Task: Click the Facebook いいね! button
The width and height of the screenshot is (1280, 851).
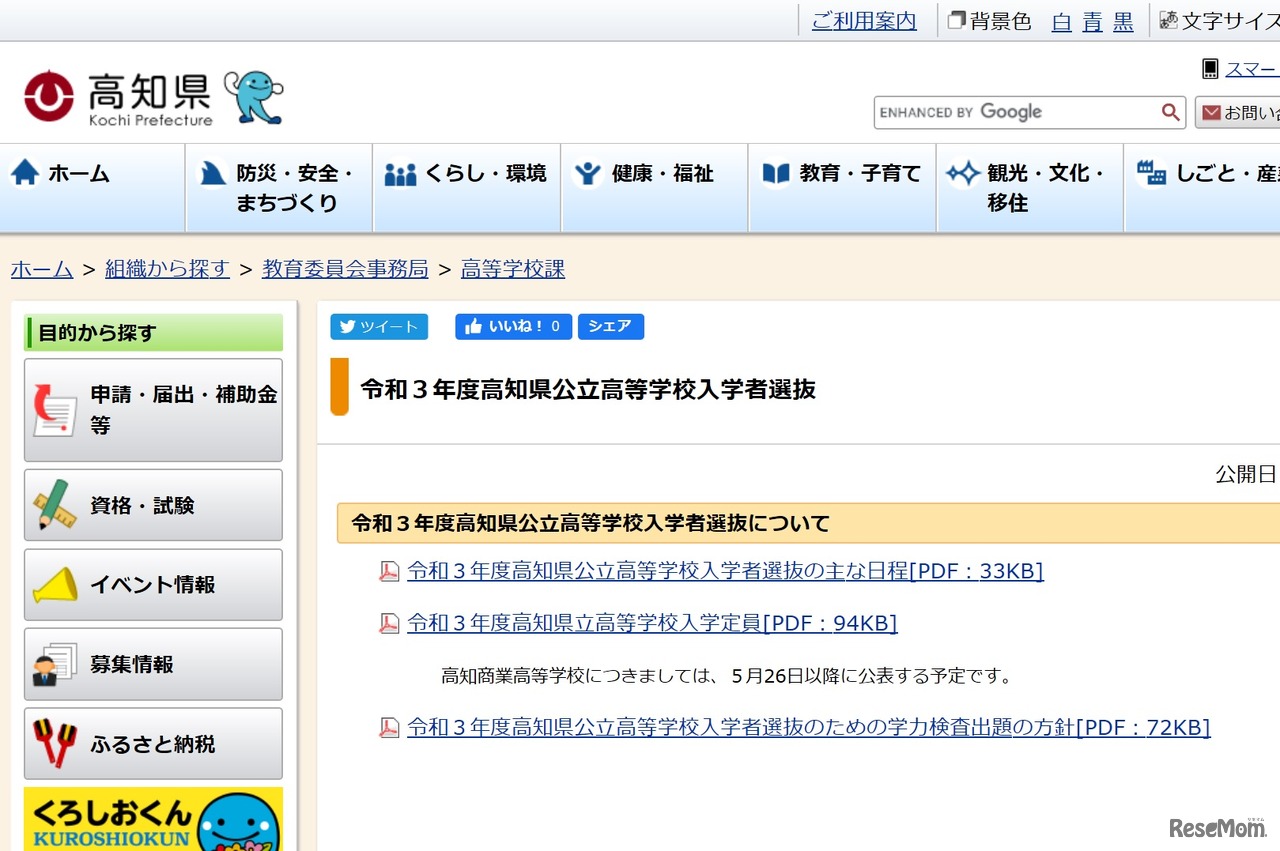Action: click(514, 327)
